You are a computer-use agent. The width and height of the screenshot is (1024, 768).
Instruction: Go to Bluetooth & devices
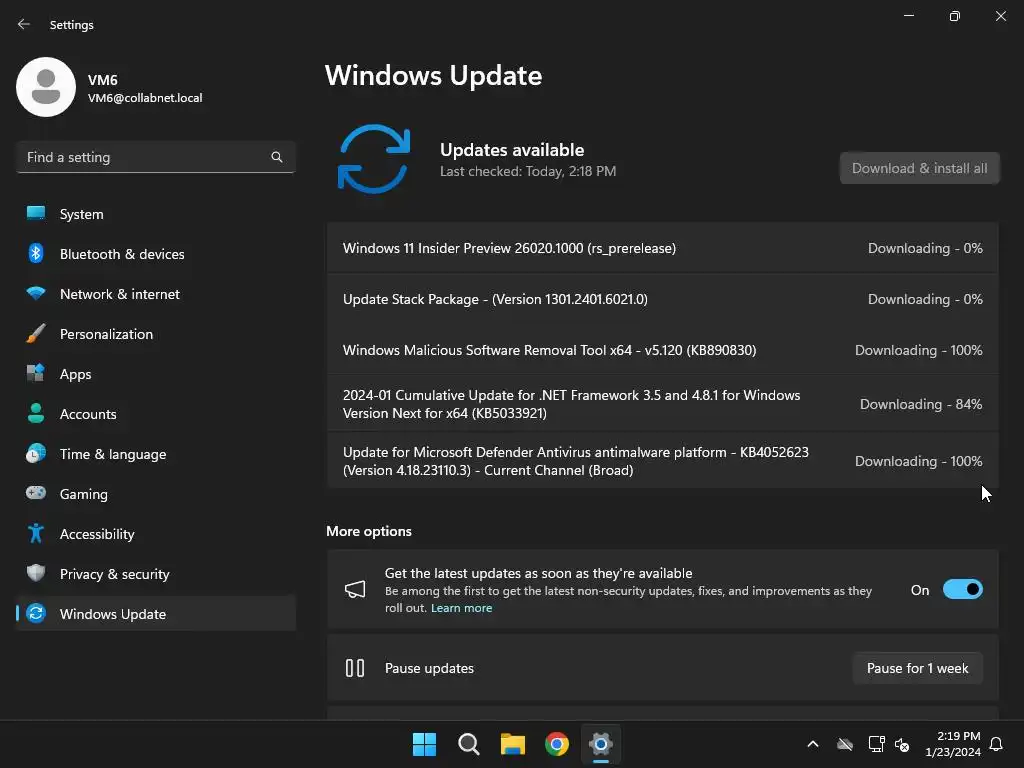[155, 254]
